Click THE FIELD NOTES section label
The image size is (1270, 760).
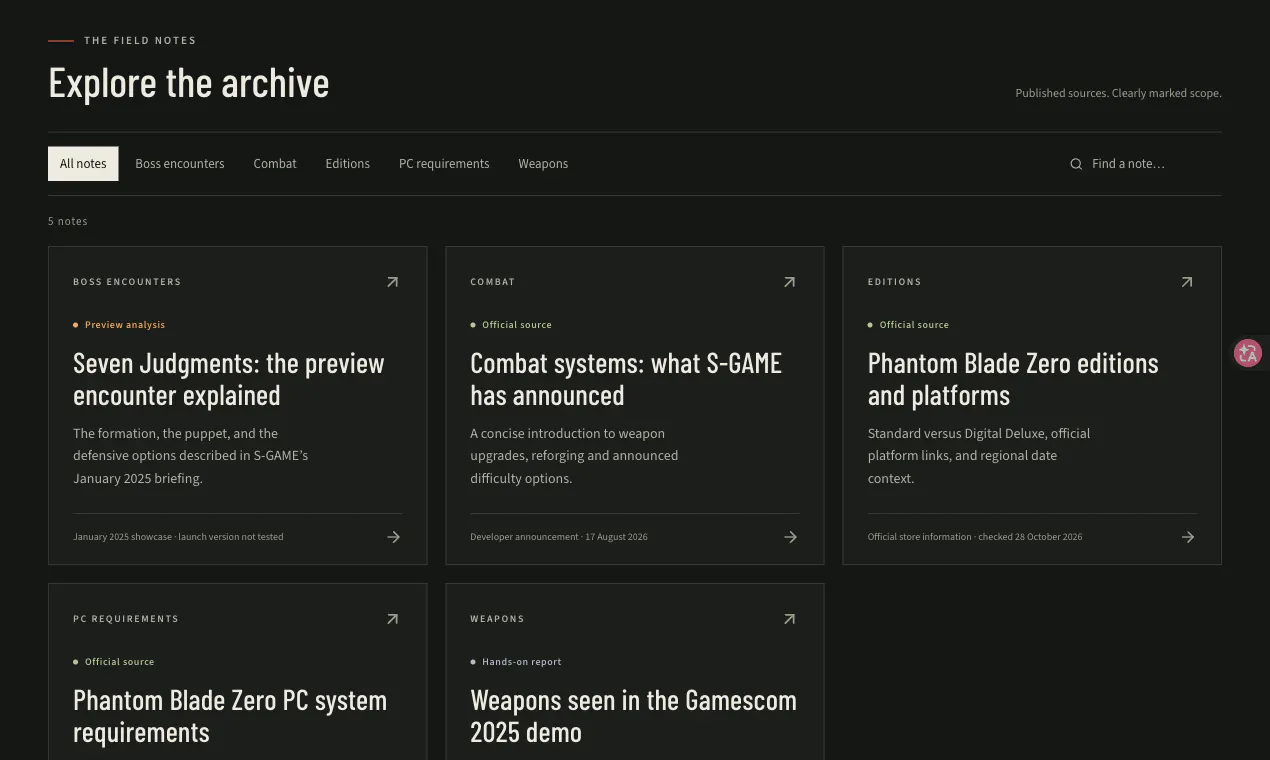(140, 41)
